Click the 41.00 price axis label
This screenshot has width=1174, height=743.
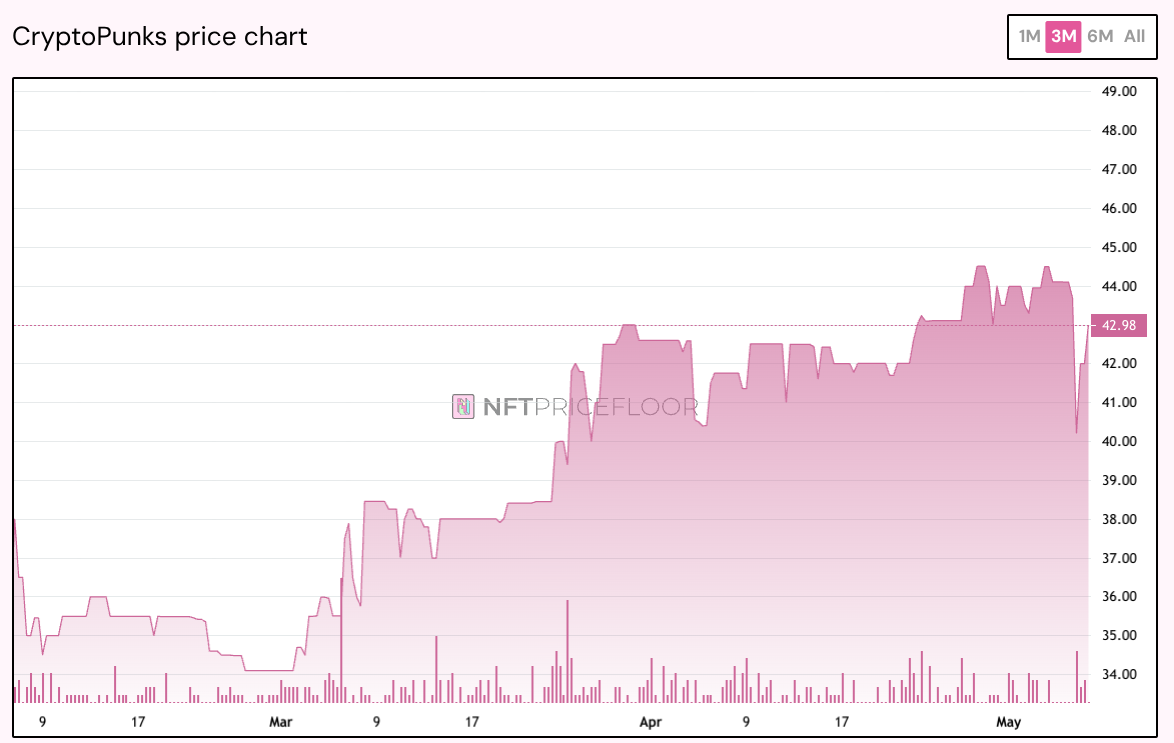tap(1119, 402)
